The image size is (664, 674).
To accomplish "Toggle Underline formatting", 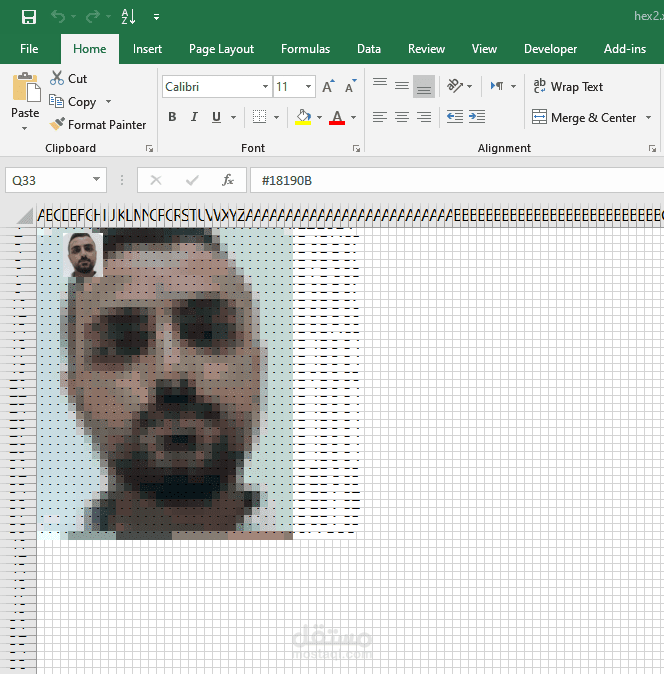I will 217,117.
